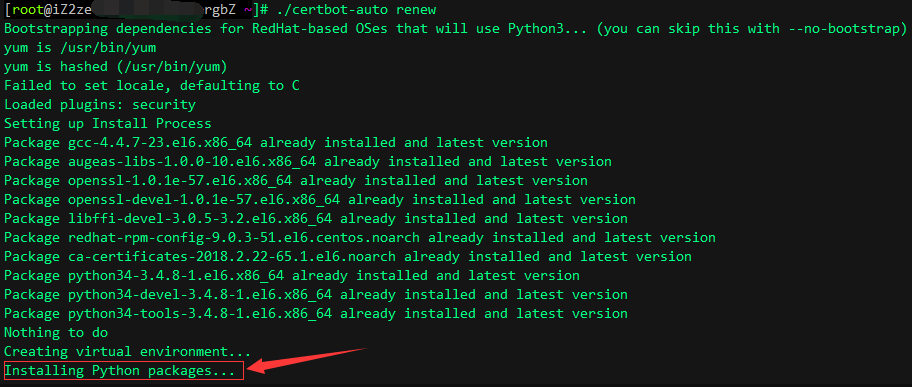
Task: Click the python34-tools package line
Action: 316,314
